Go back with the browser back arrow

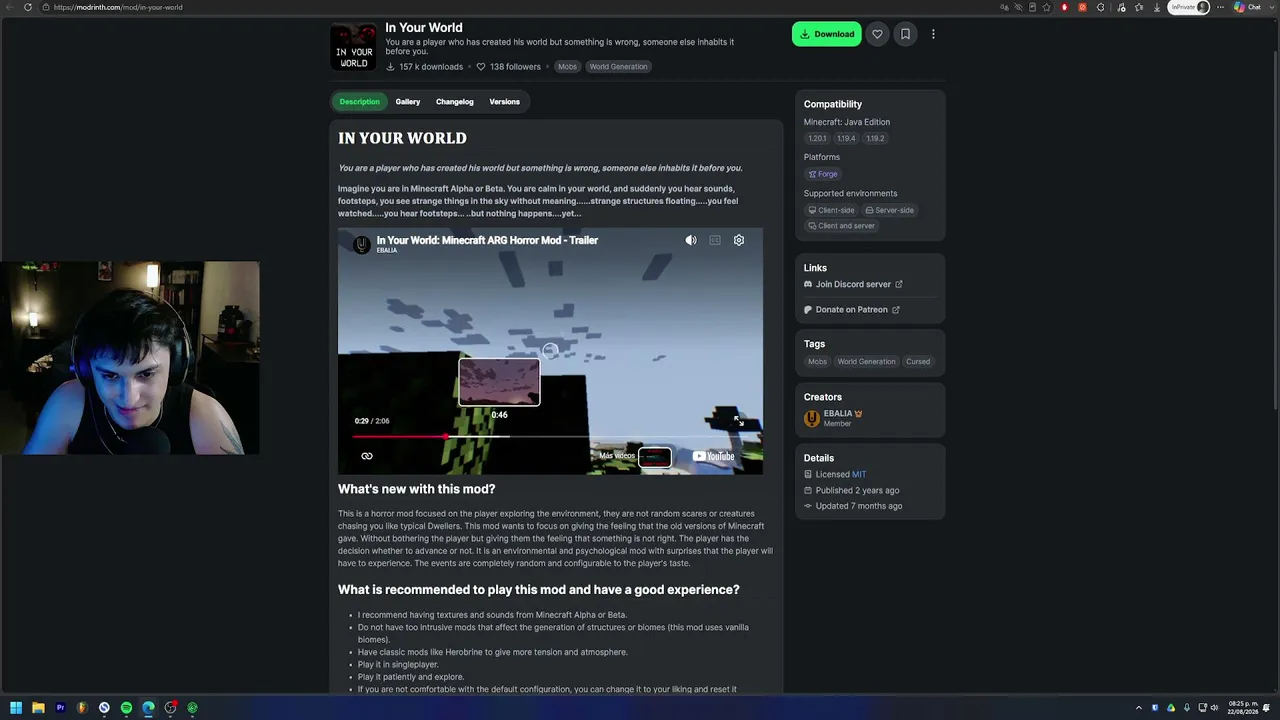tap(10, 7)
